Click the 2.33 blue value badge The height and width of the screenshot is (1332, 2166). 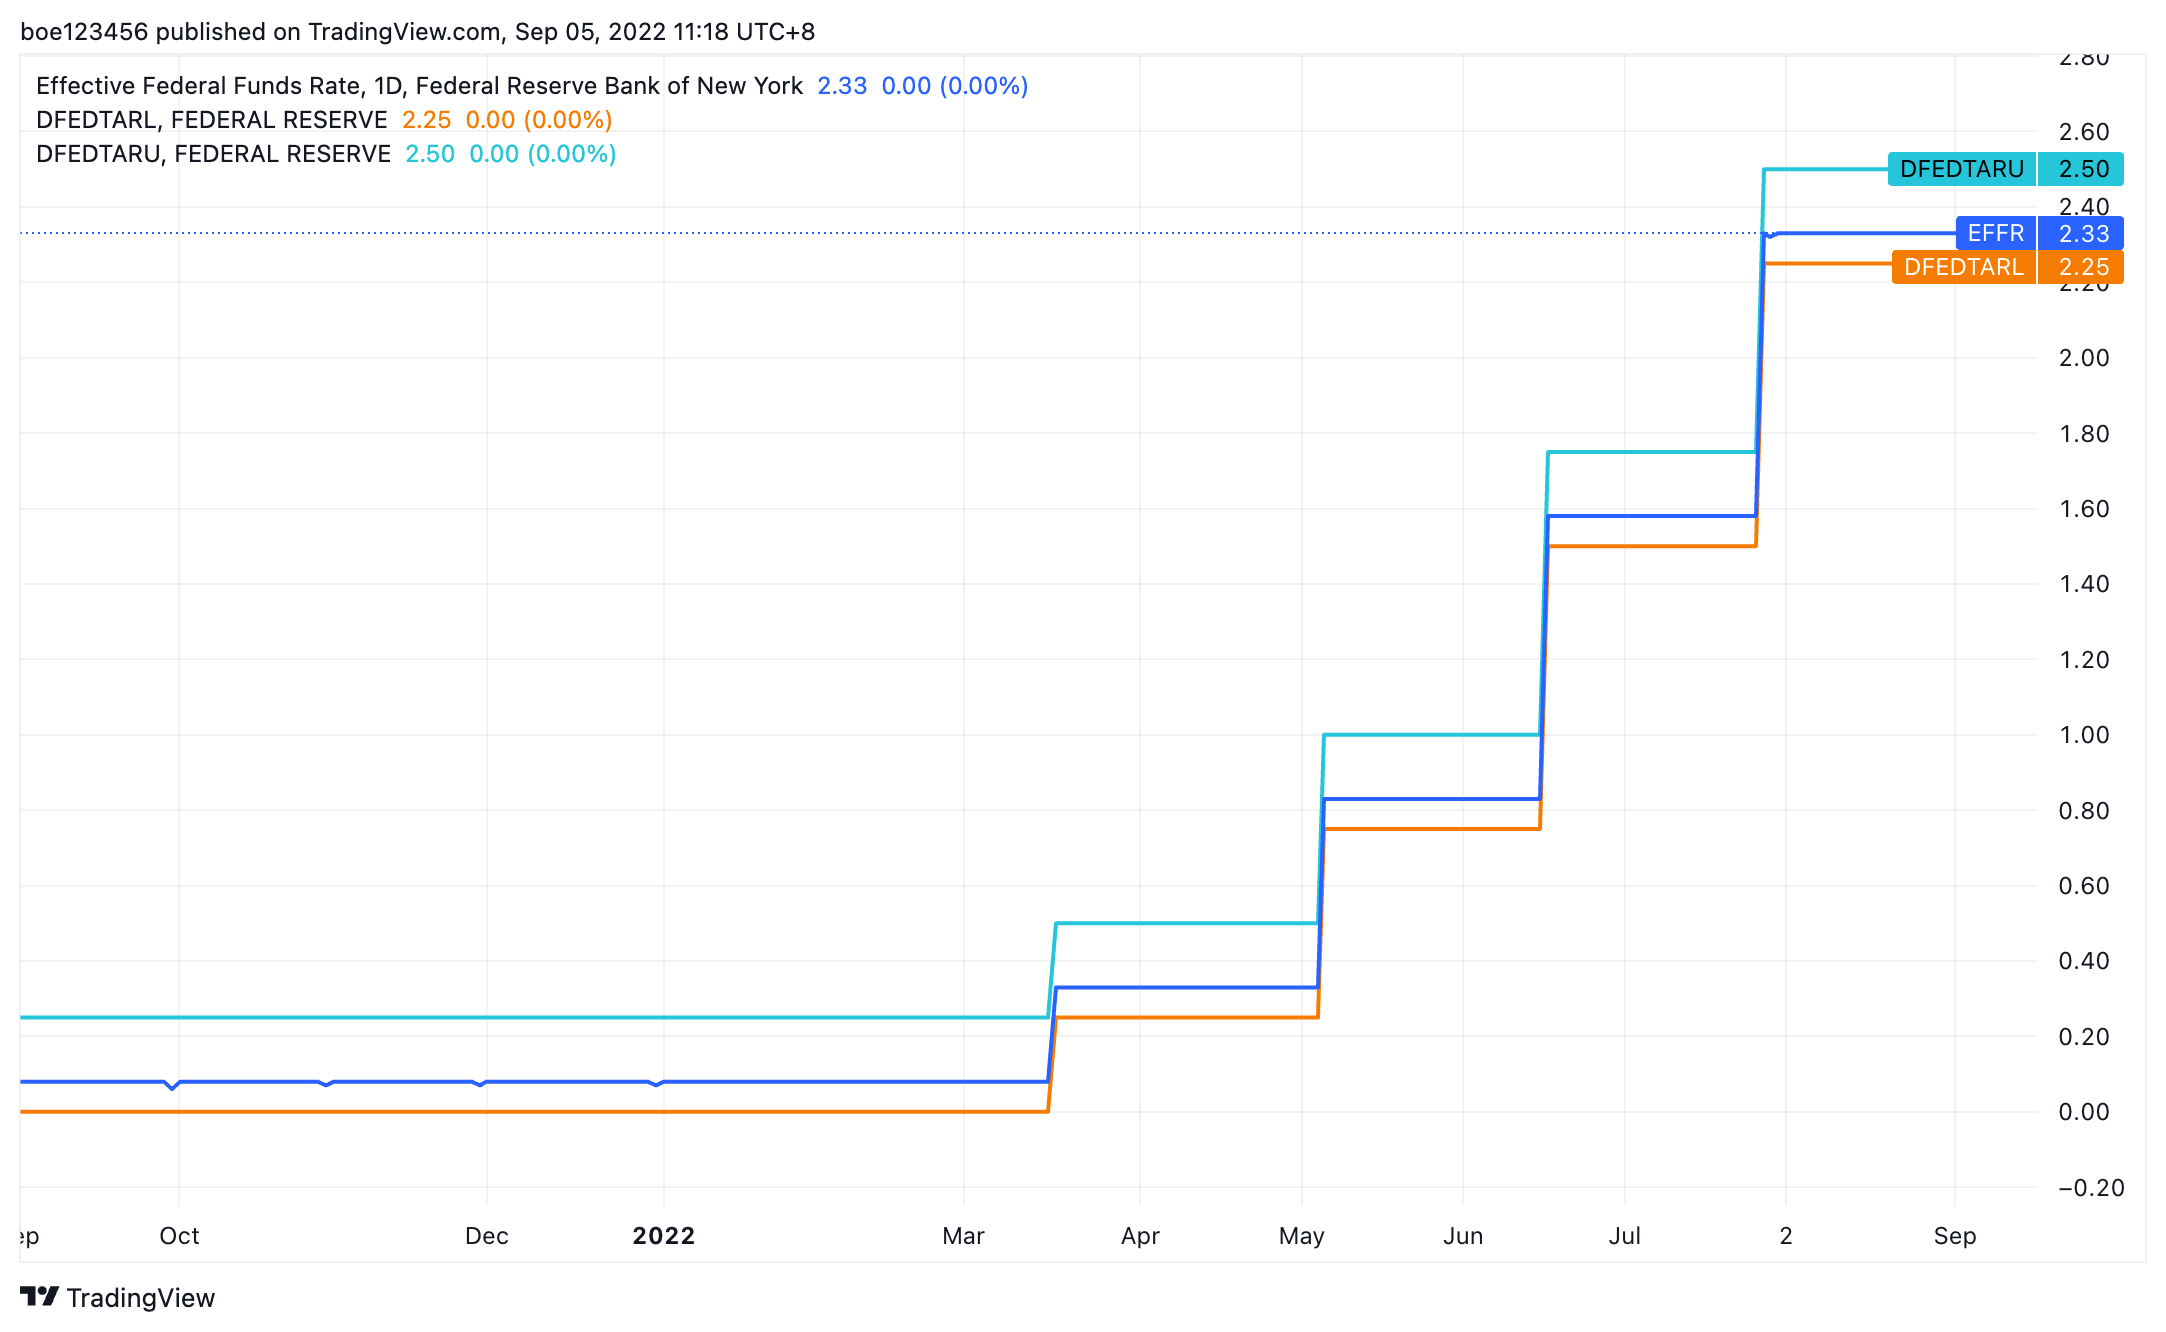pyautogui.click(x=2083, y=233)
